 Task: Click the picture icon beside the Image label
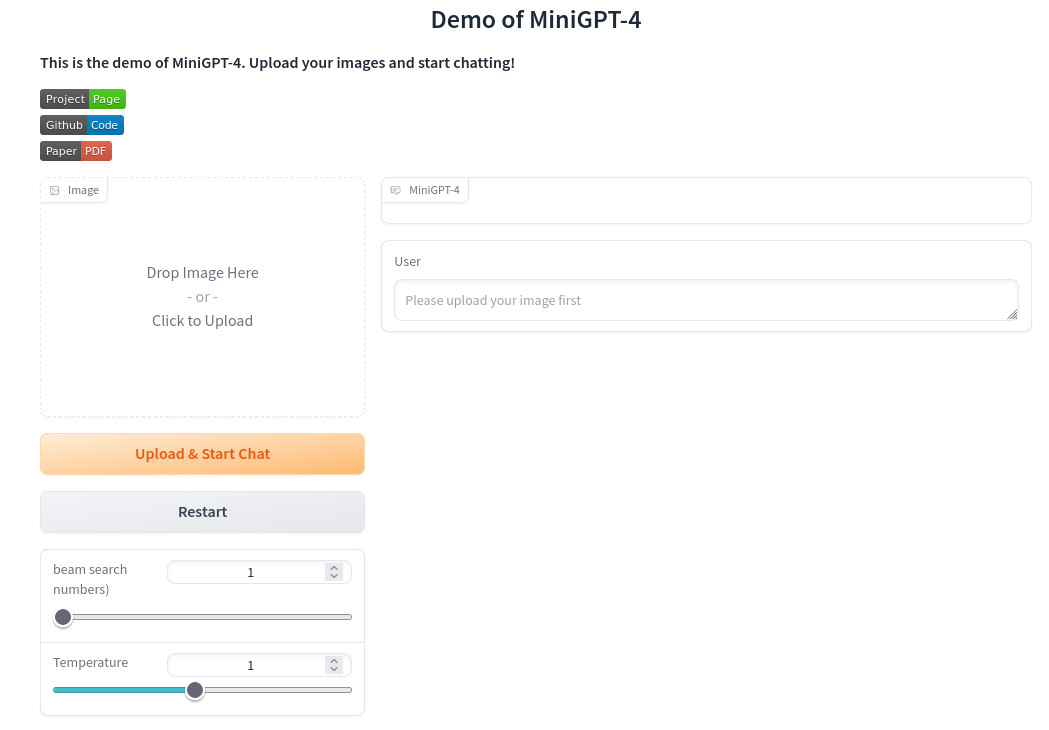(x=55, y=190)
